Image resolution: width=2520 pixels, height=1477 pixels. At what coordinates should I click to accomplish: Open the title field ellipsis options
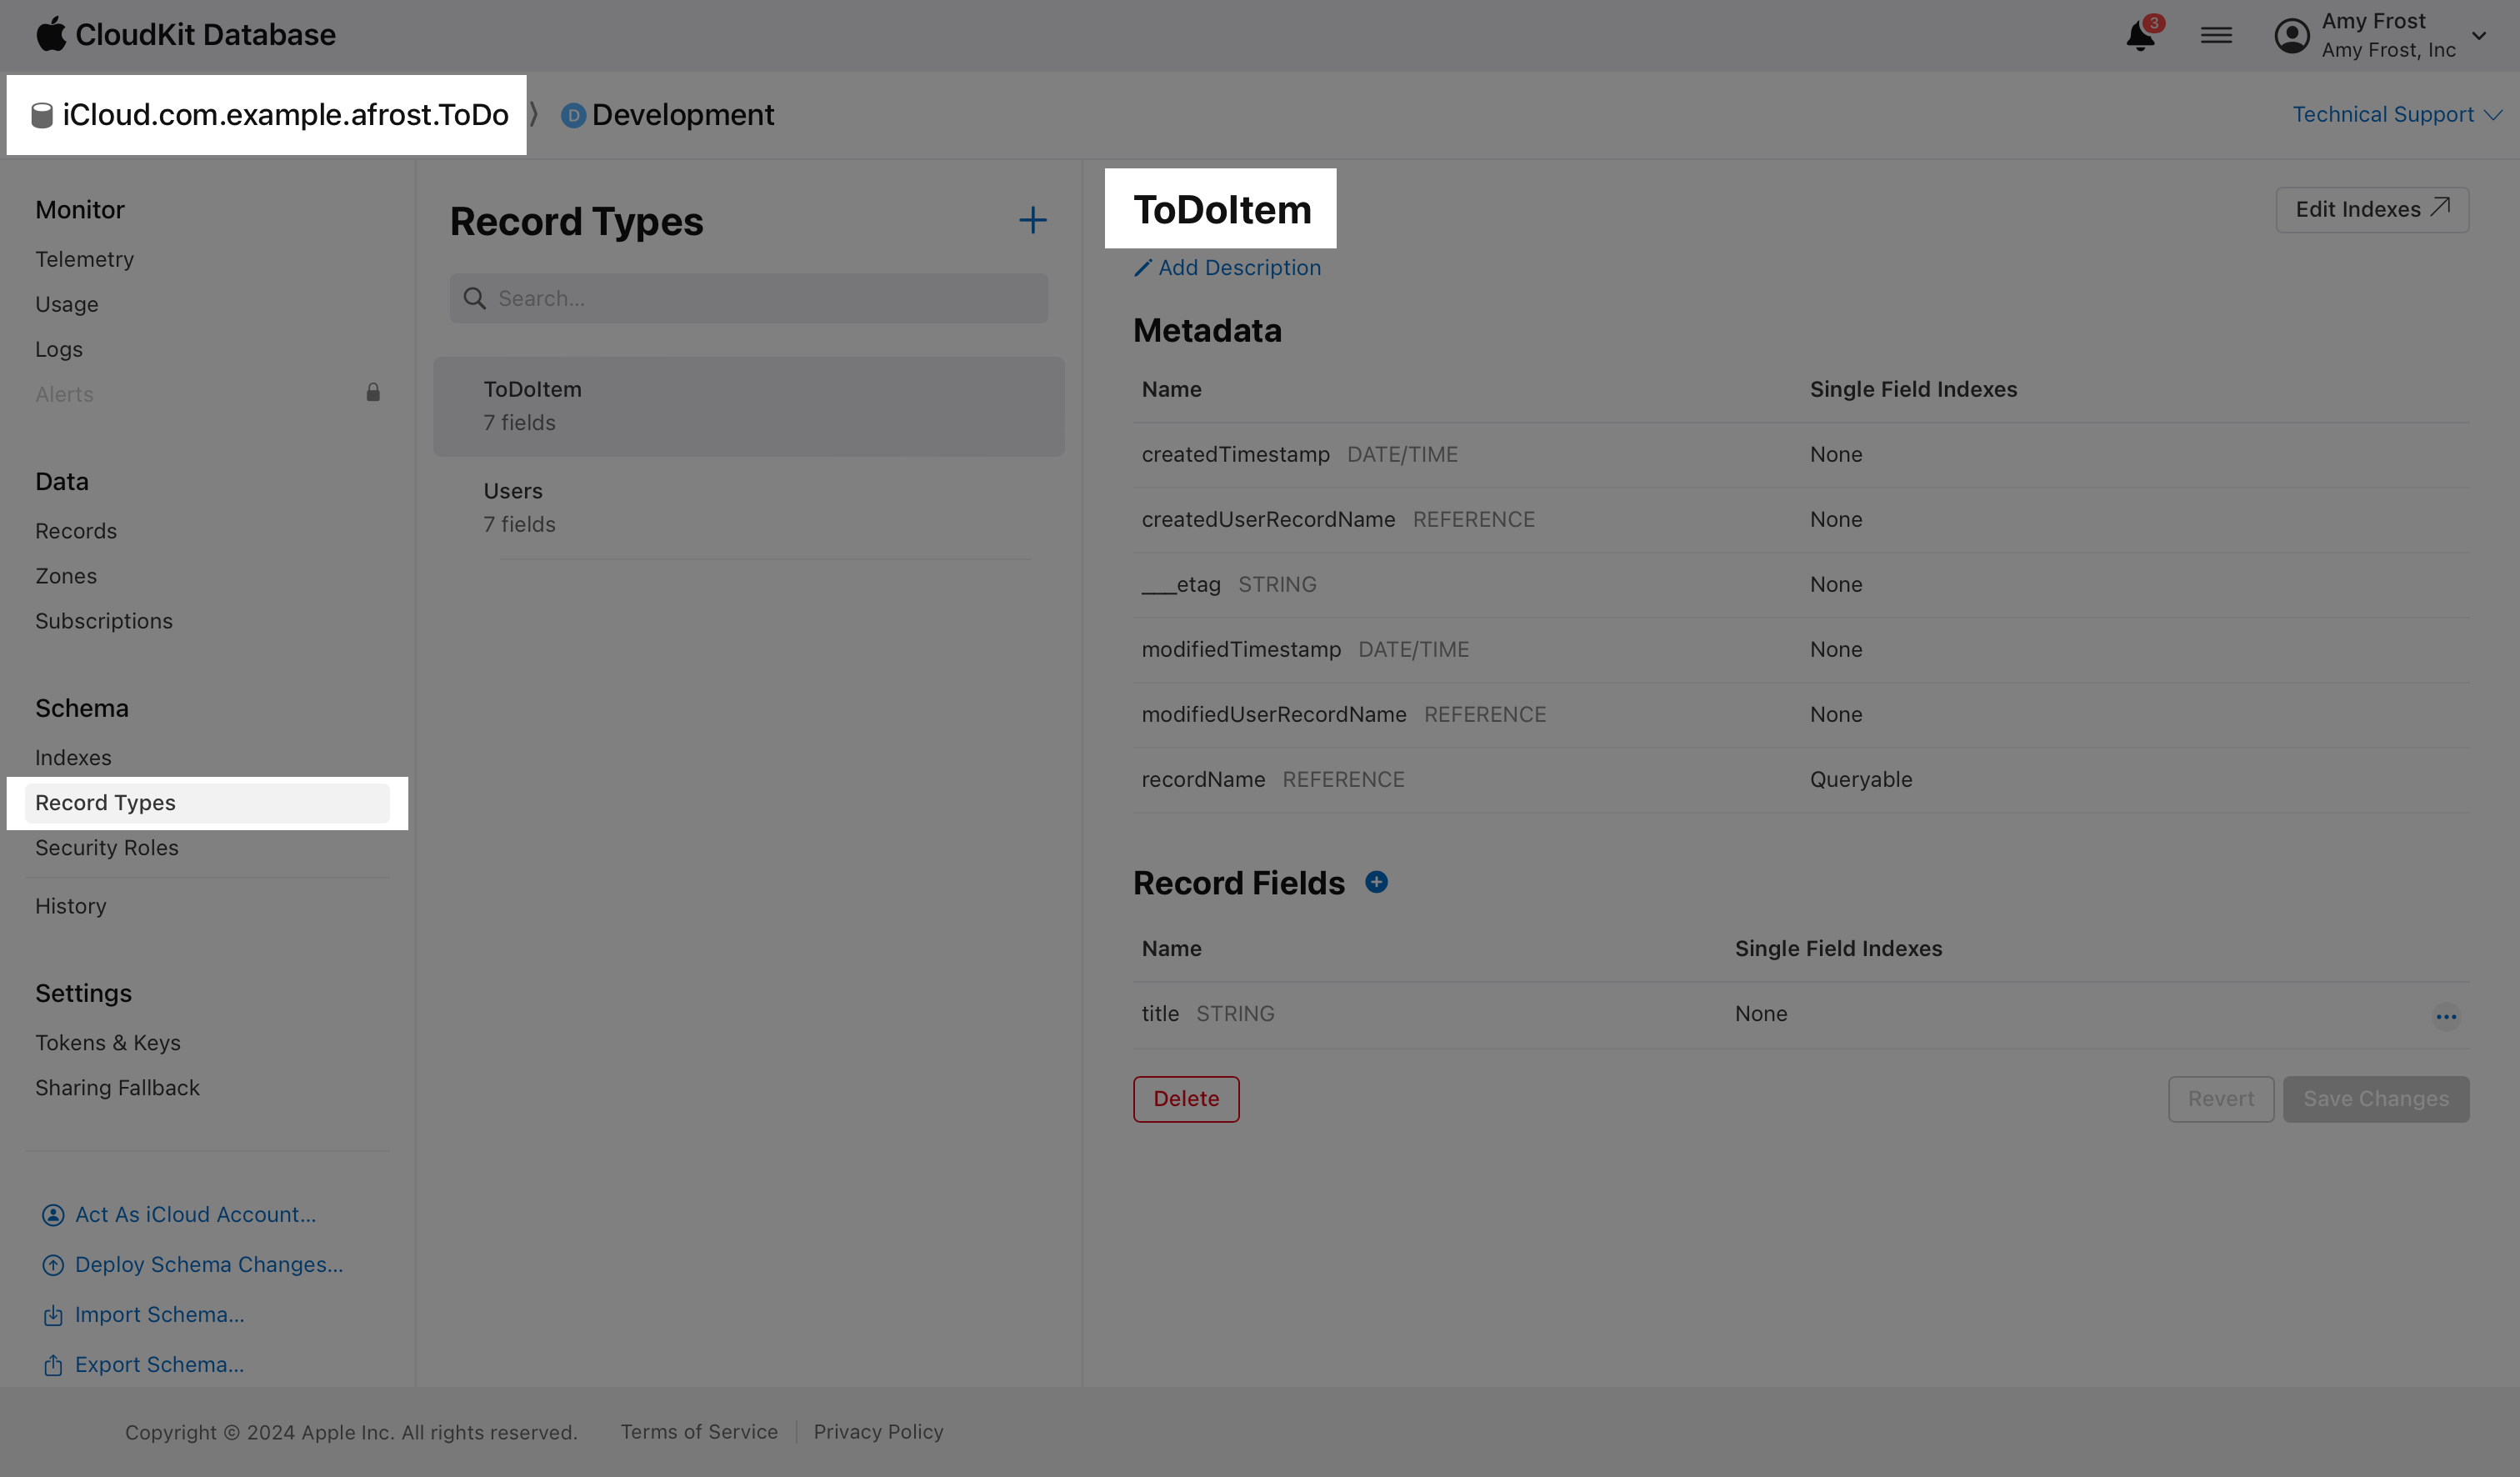pyautogui.click(x=2446, y=1016)
